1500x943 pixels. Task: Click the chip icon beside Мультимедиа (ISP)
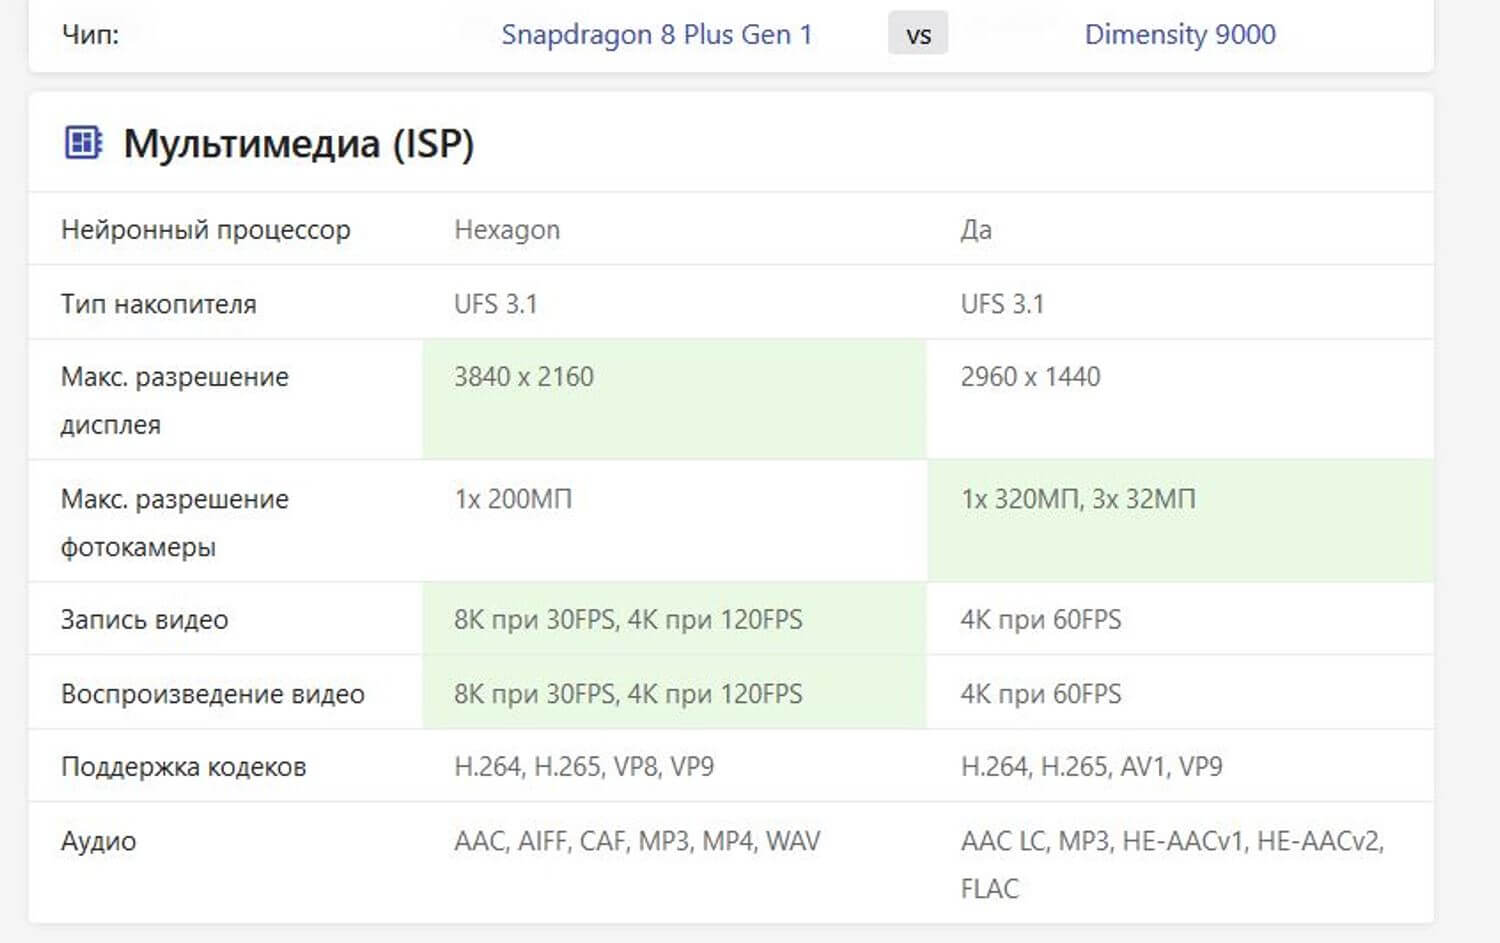83,143
